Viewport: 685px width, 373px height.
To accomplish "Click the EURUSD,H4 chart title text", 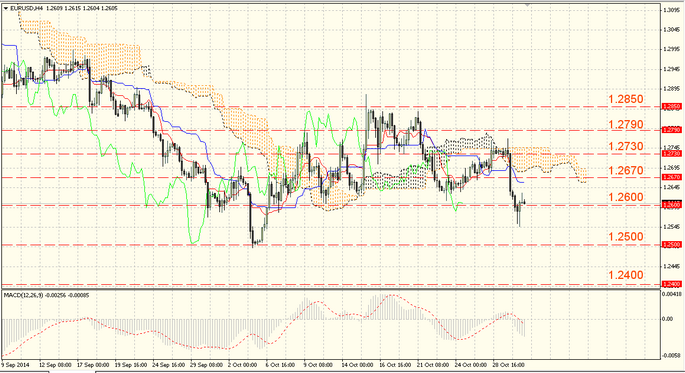I will pyautogui.click(x=26, y=8).
